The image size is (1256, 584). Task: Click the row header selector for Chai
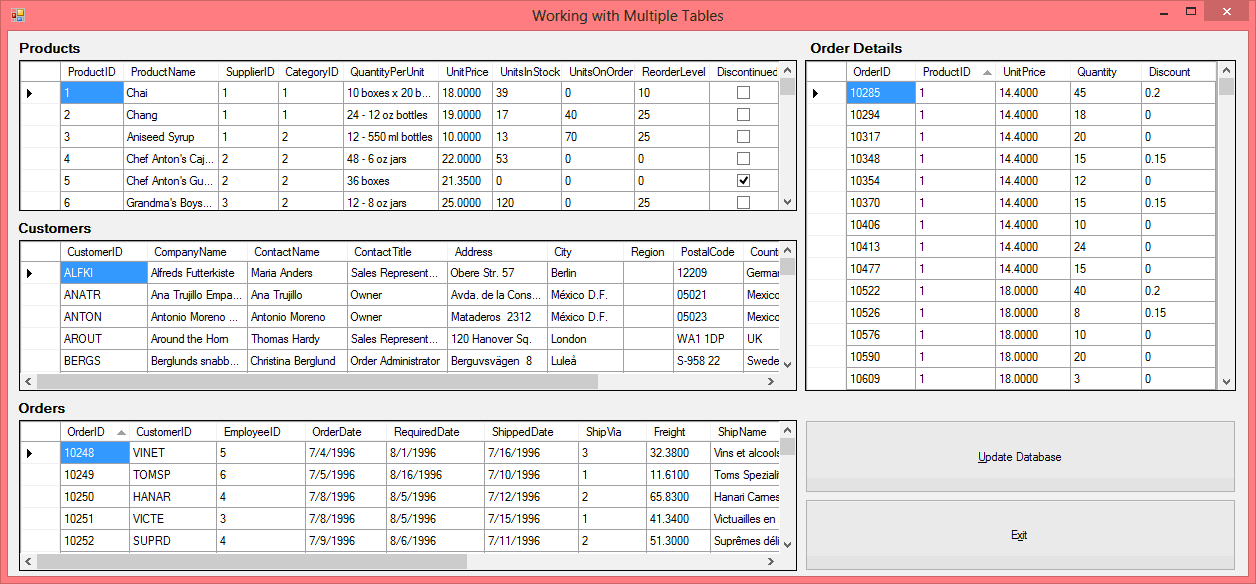[x=41, y=92]
